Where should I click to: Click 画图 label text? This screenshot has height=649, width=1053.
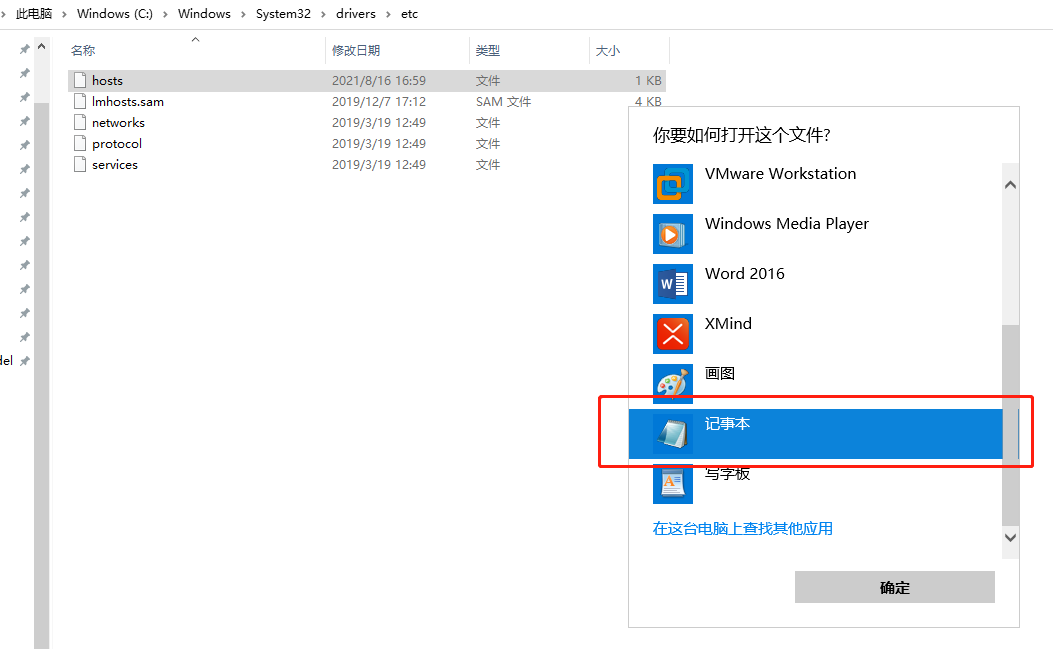[x=720, y=374]
